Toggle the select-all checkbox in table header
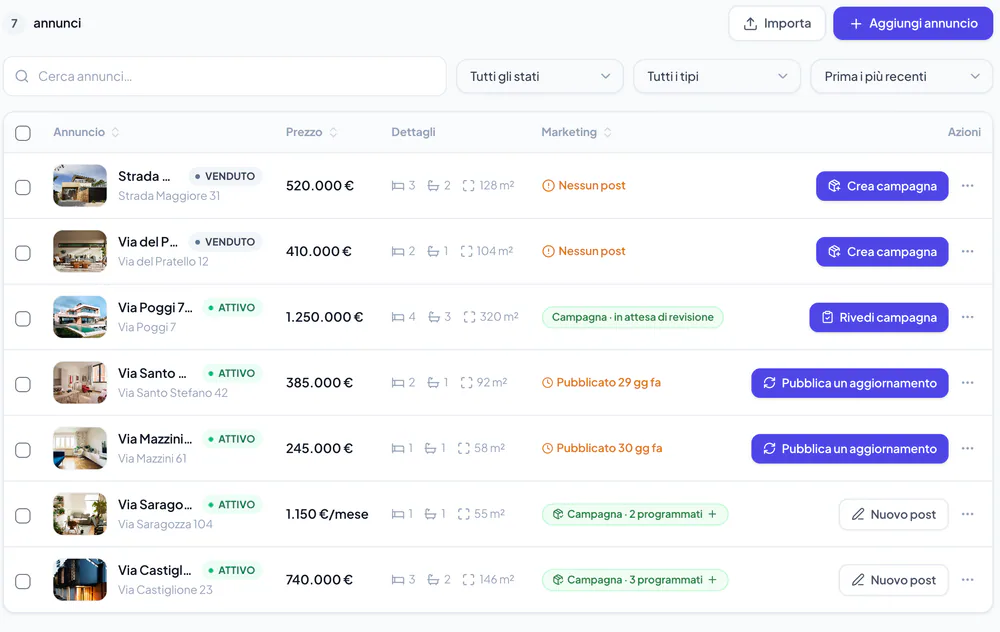1000x632 pixels. 23,133
